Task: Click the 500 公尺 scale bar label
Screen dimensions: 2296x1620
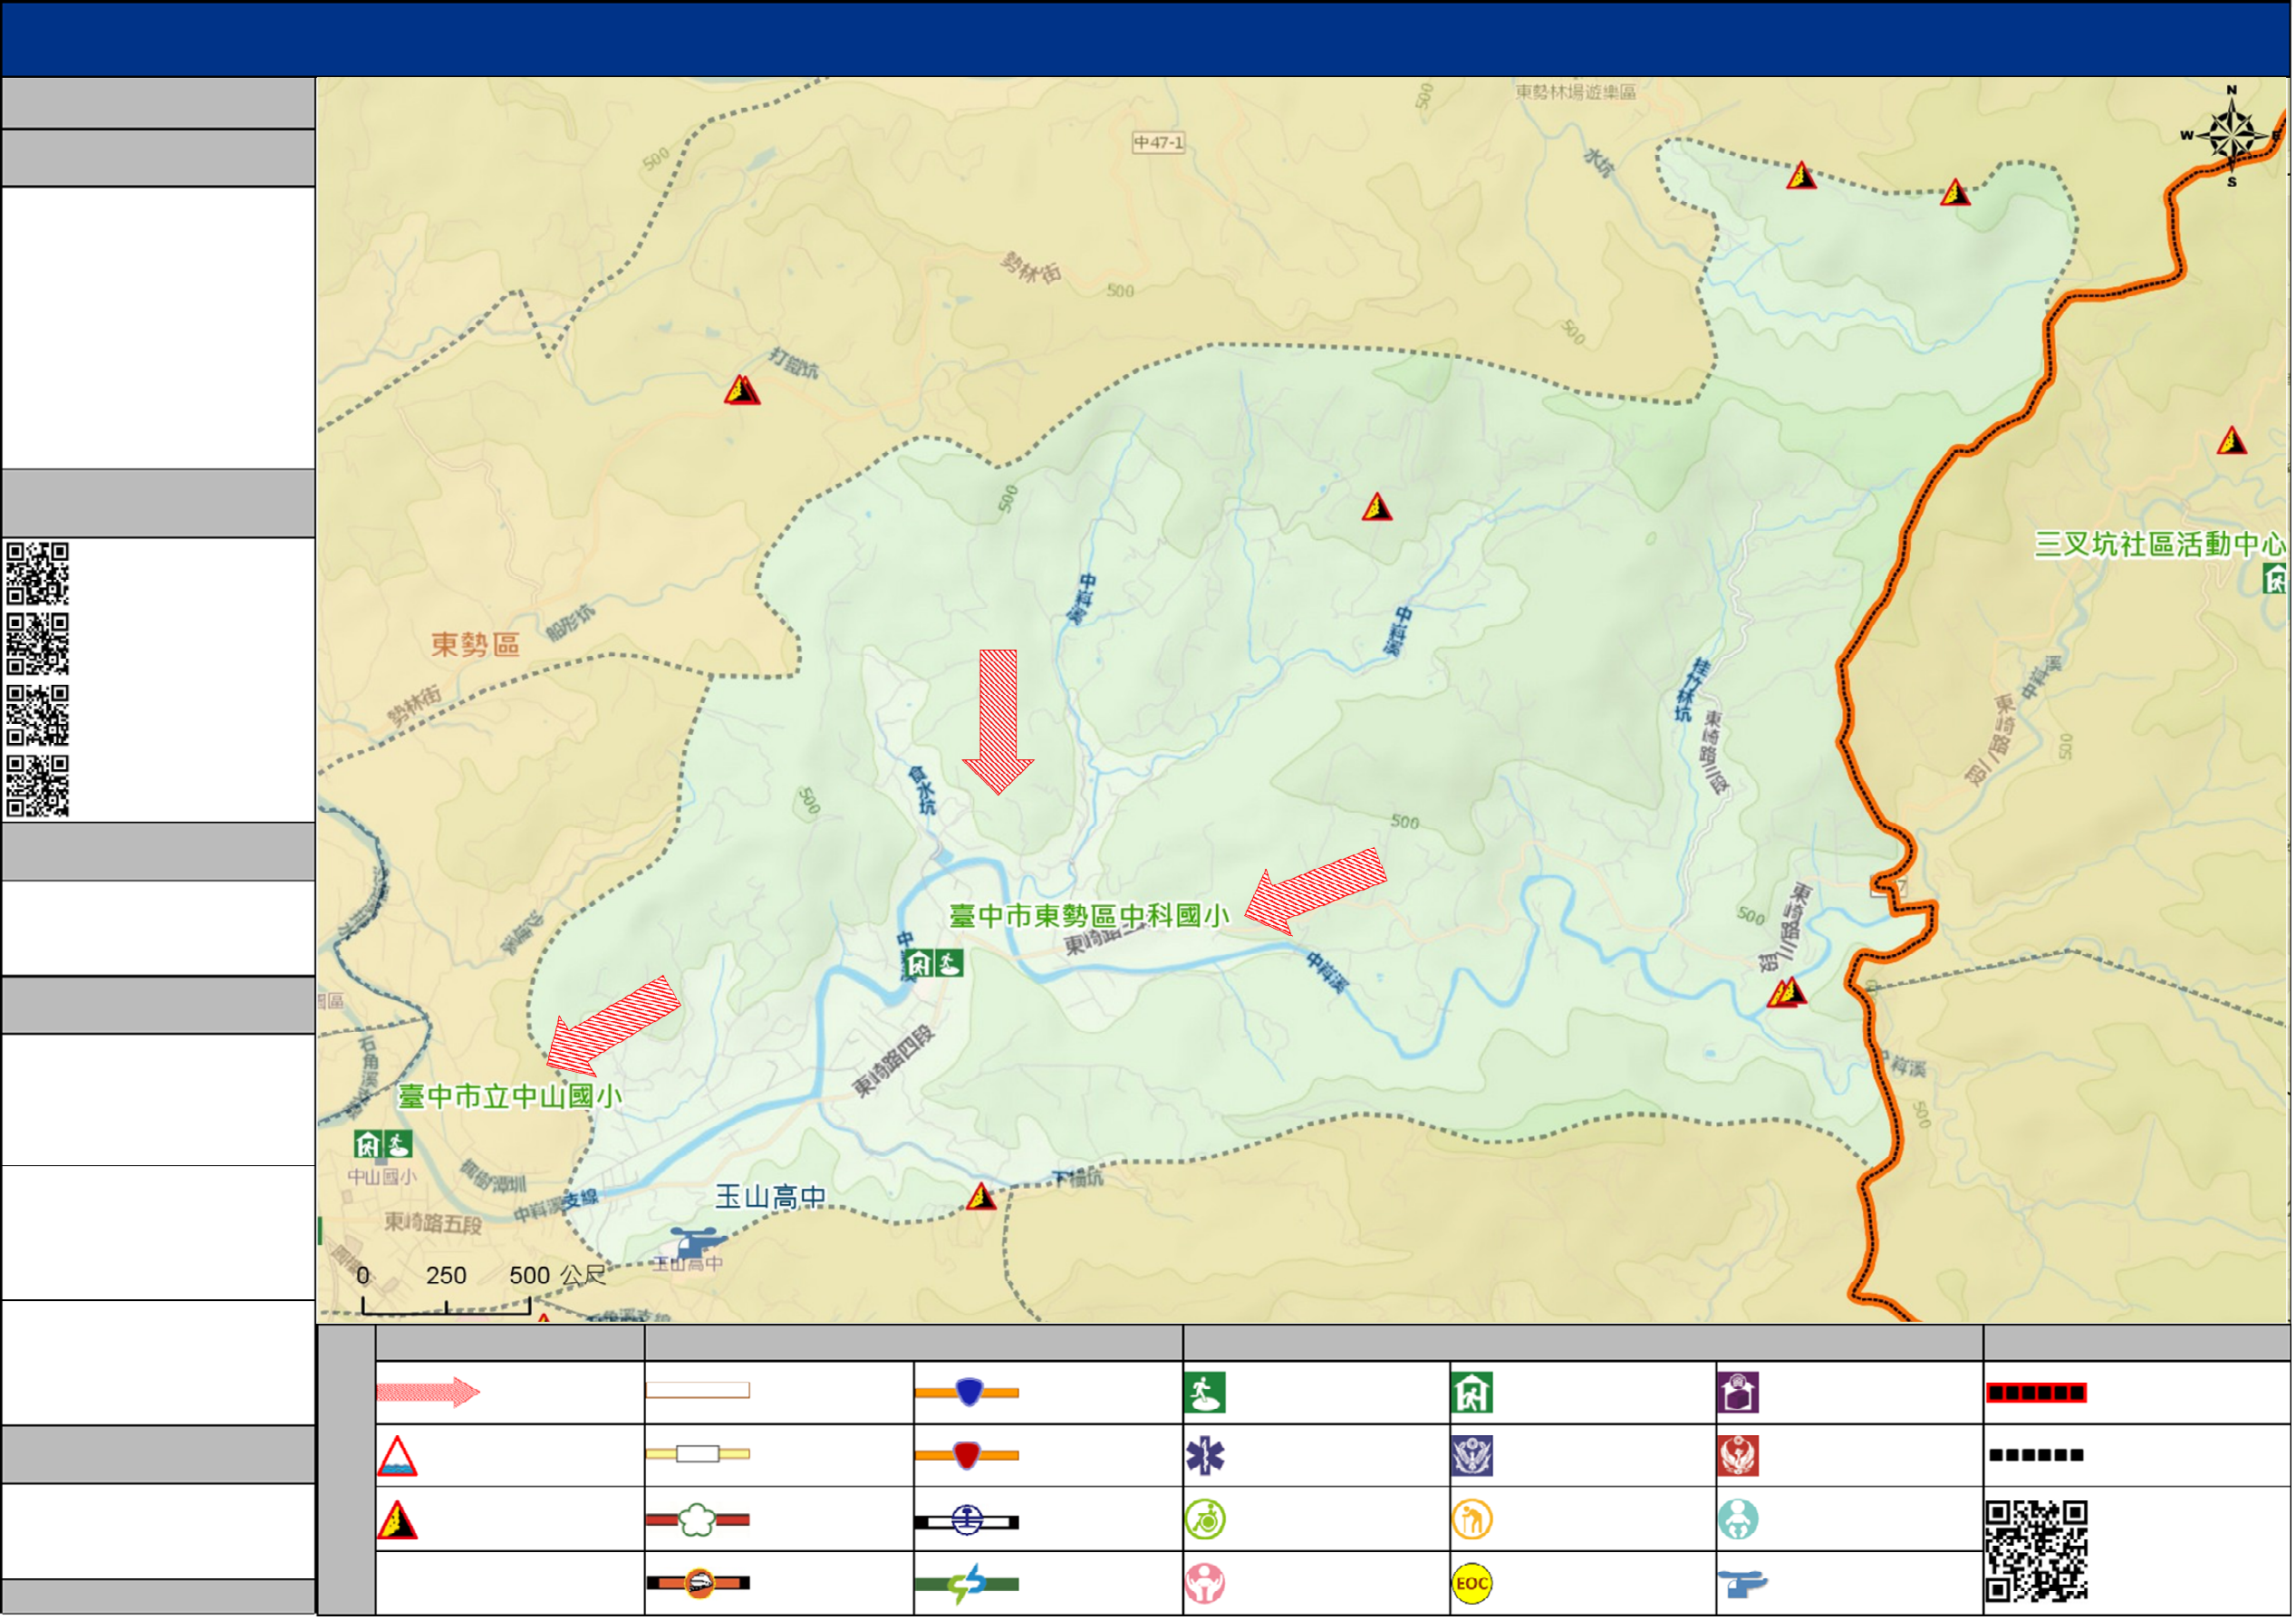Action: (x=558, y=1277)
